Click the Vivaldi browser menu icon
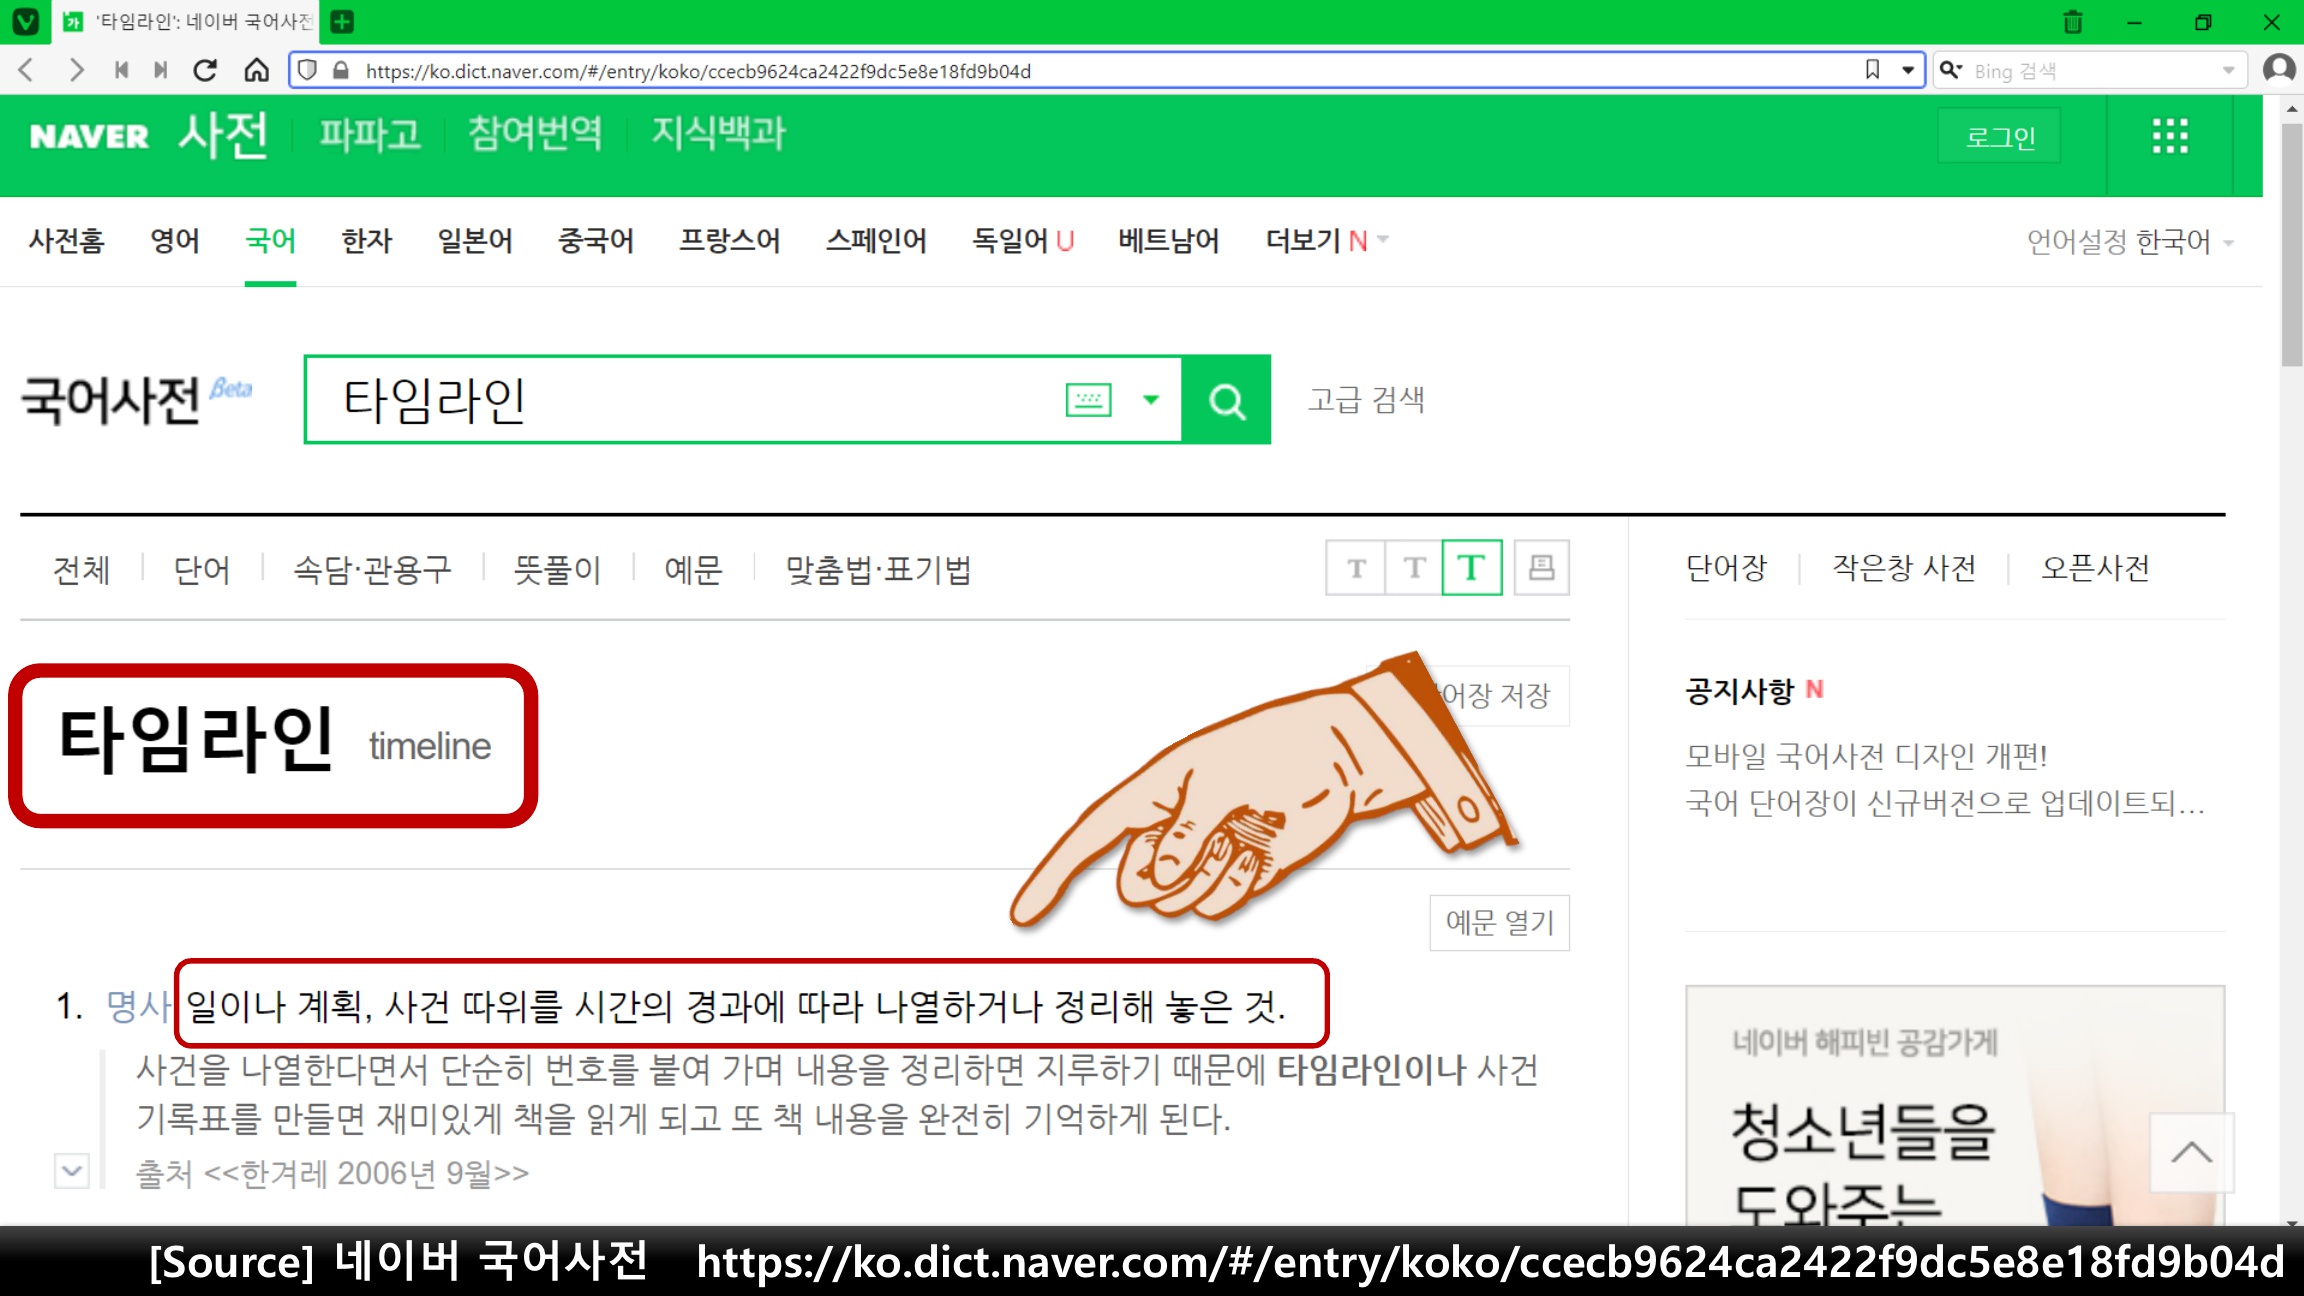 pyautogui.click(x=25, y=21)
